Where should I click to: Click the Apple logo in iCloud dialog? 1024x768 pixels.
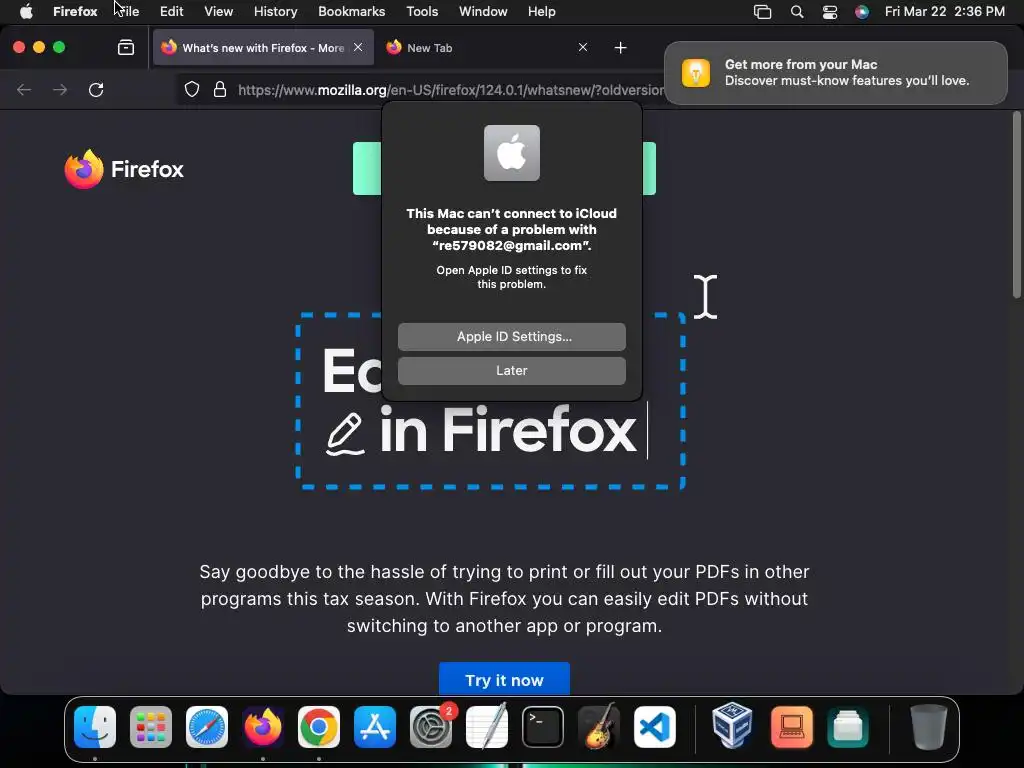pos(511,153)
